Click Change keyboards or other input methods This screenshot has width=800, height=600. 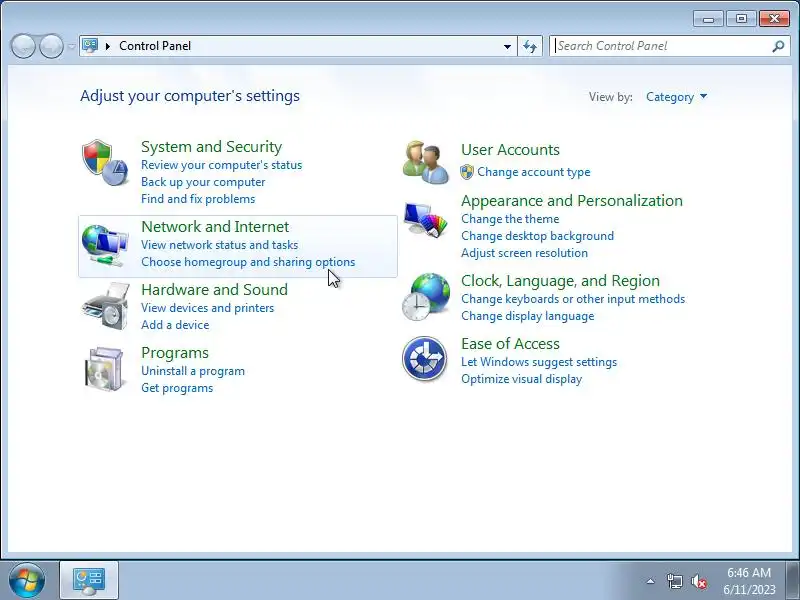click(x=573, y=299)
